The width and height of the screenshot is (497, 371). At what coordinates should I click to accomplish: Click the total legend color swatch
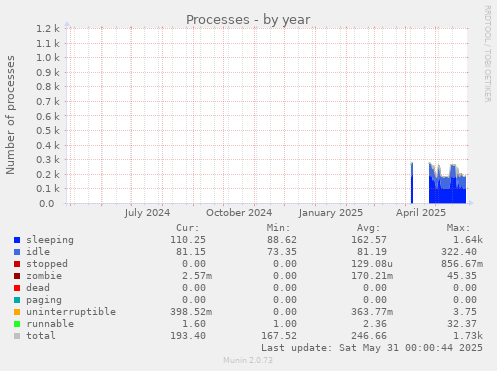(x=17, y=336)
